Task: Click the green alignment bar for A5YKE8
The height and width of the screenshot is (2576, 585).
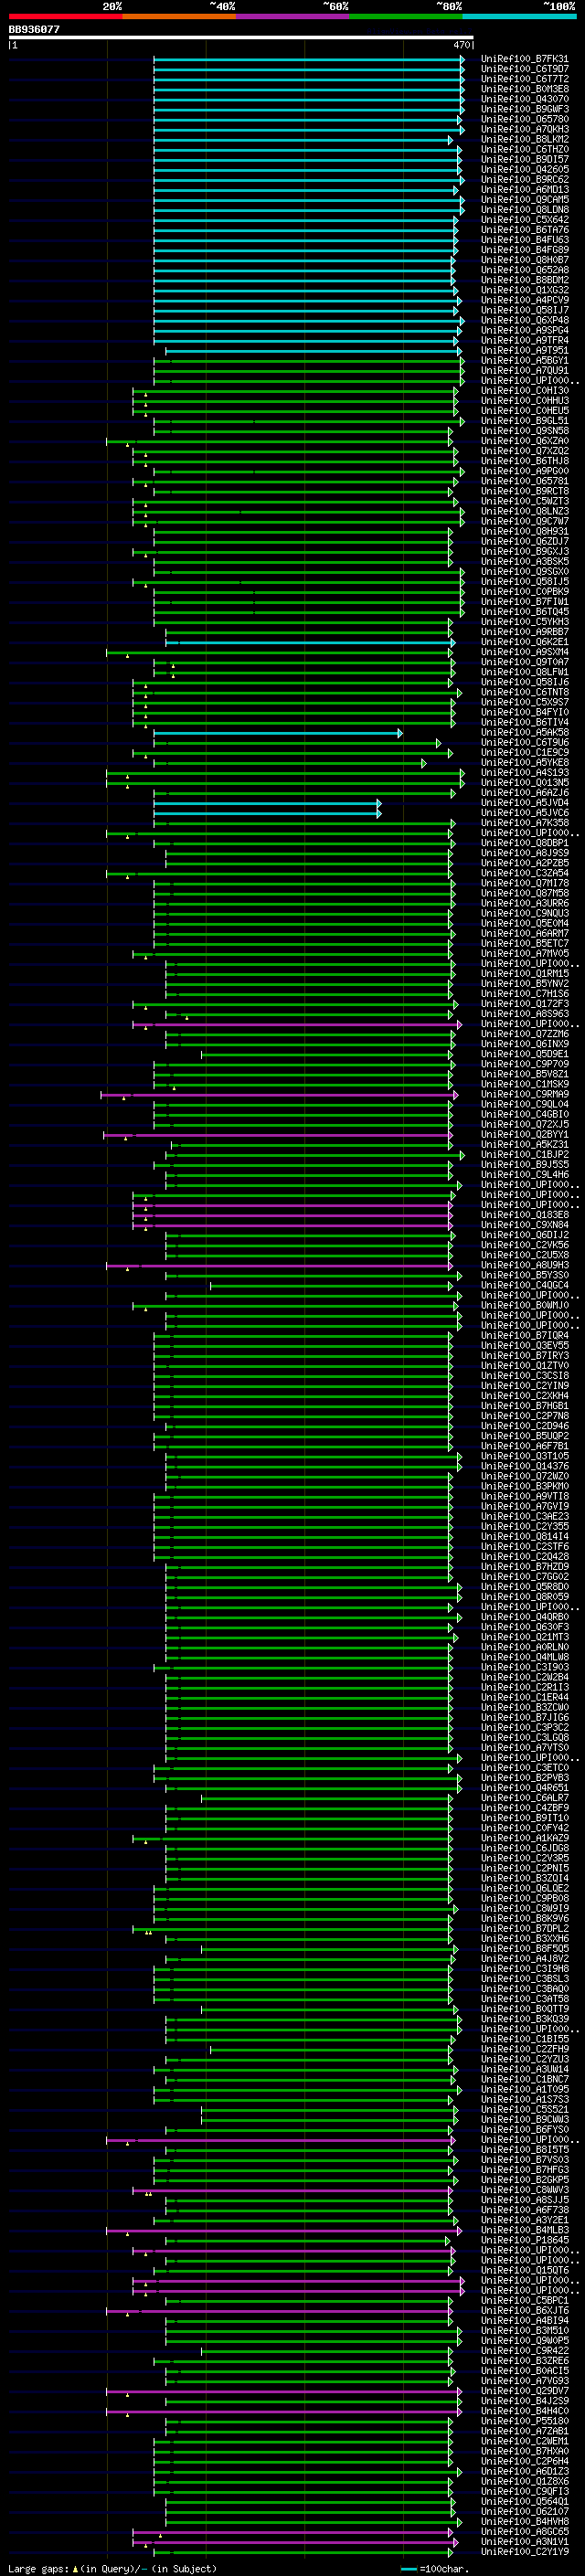Action: coord(289,763)
